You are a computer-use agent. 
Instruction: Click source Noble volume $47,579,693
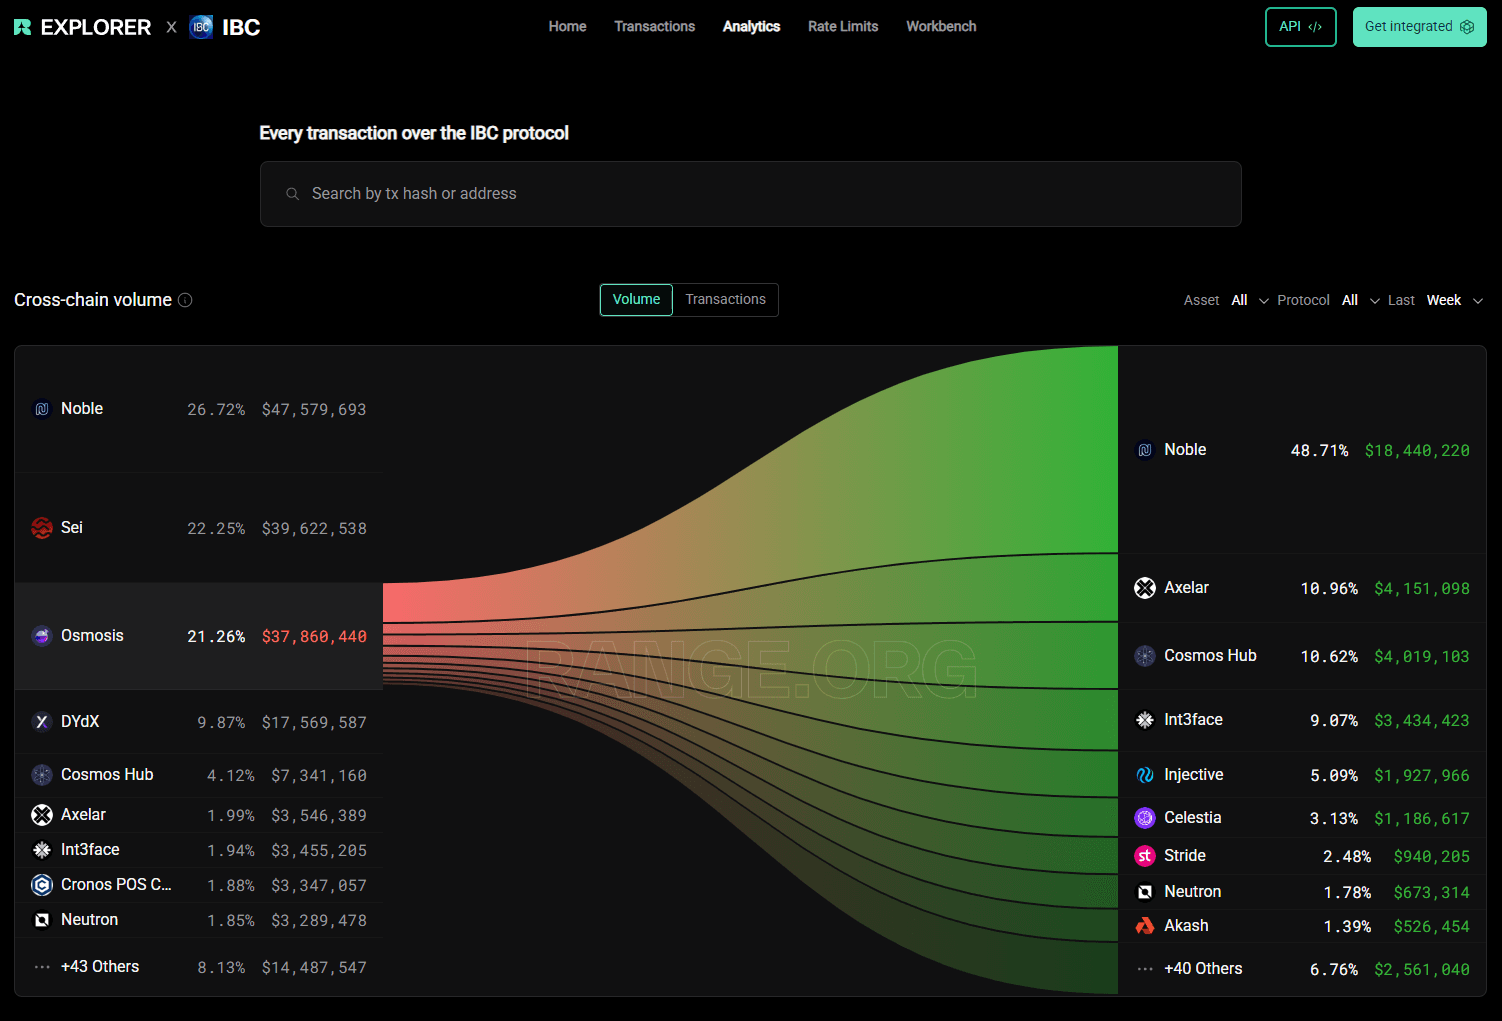click(x=314, y=410)
